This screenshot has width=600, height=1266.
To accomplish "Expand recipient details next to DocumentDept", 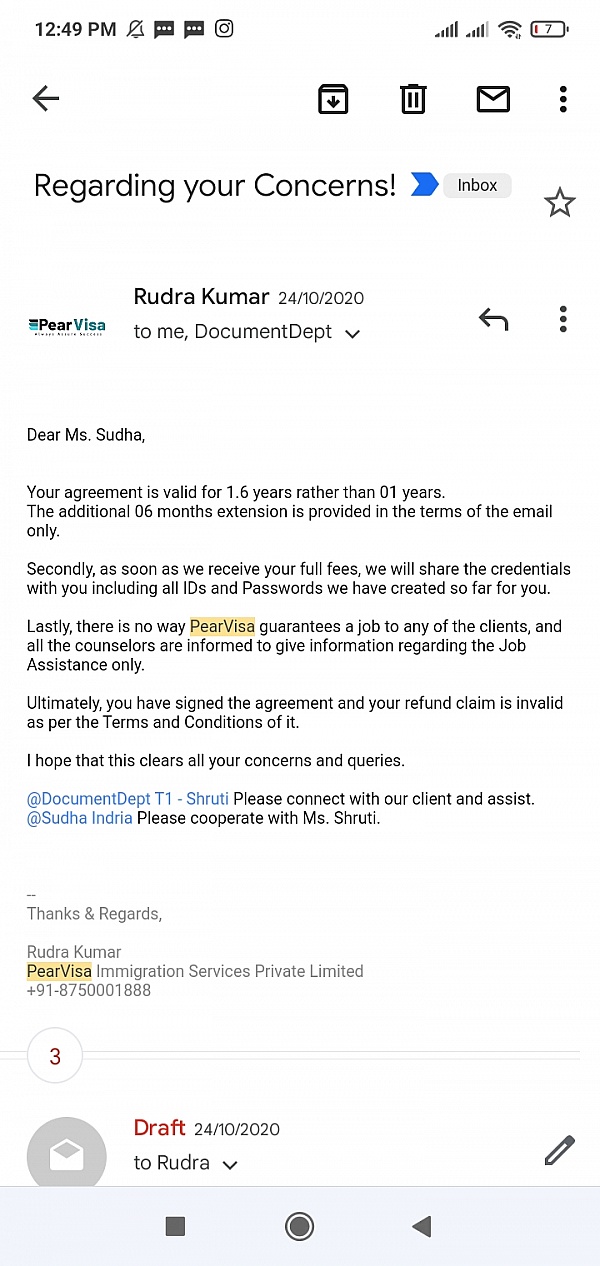I will pyautogui.click(x=352, y=334).
